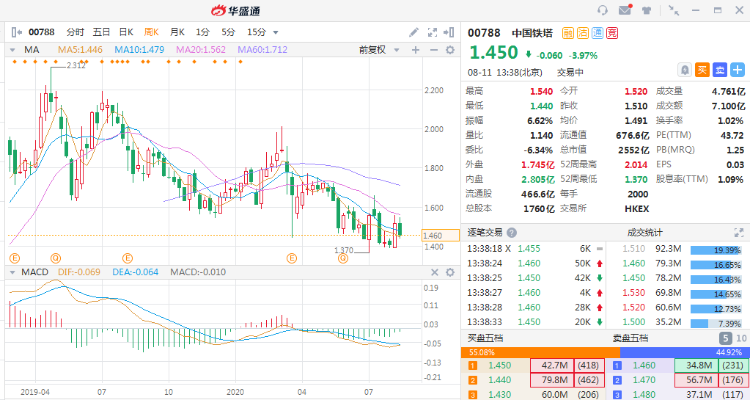Click the 55.08% buy ratio bar
This screenshot has height=400, width=750.
tap(540, 352)
